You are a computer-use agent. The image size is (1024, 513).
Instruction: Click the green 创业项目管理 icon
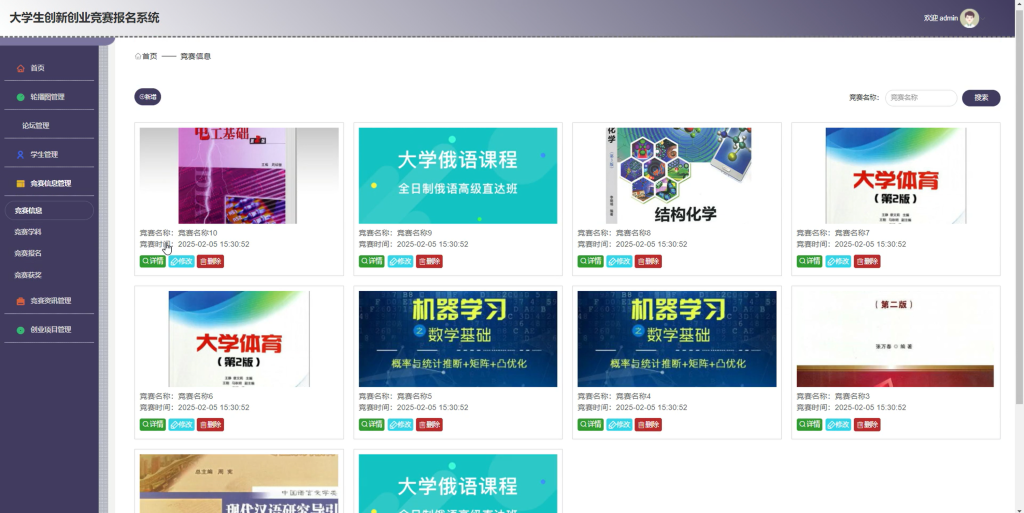[x=20, y=330]
